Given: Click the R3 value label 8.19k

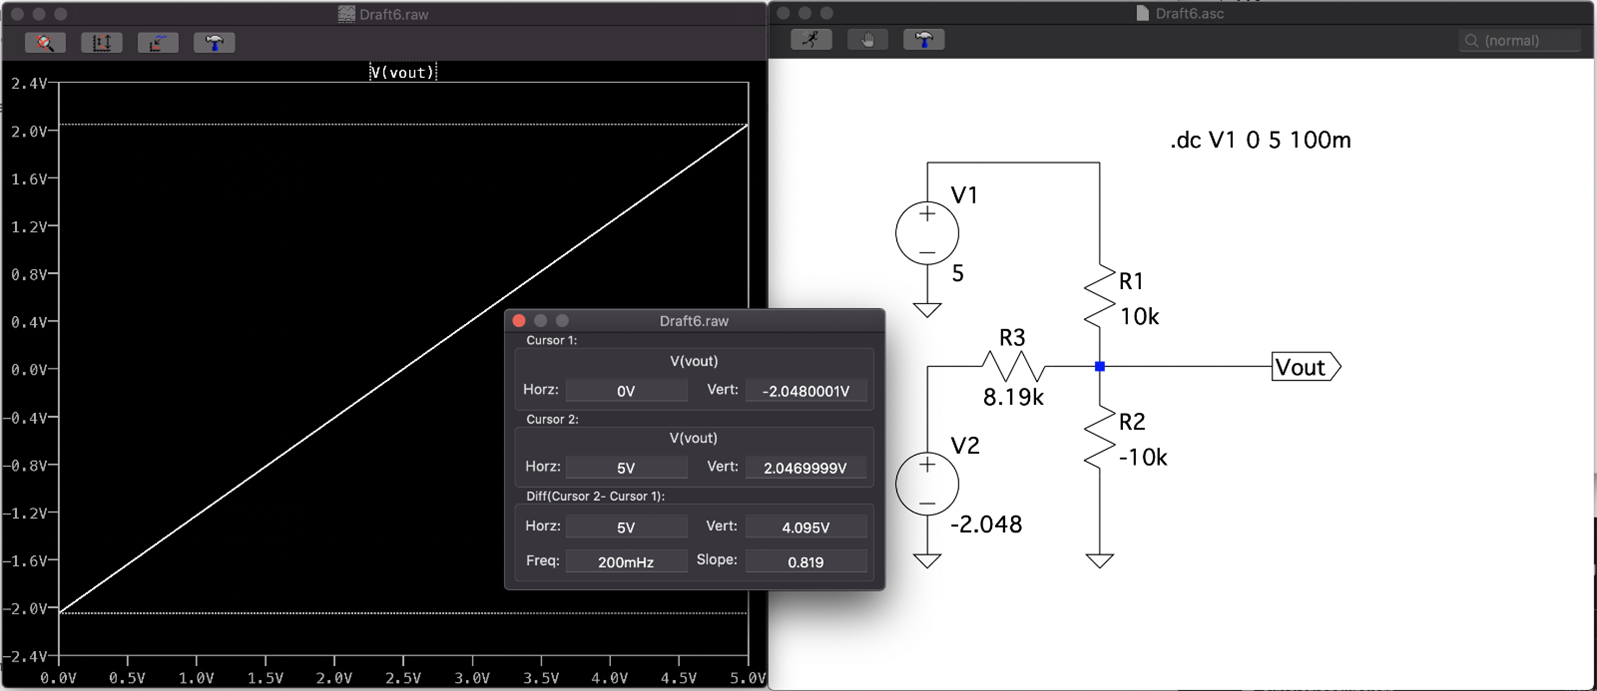Looking at the screenshot, I should (x=1013, y=397).
